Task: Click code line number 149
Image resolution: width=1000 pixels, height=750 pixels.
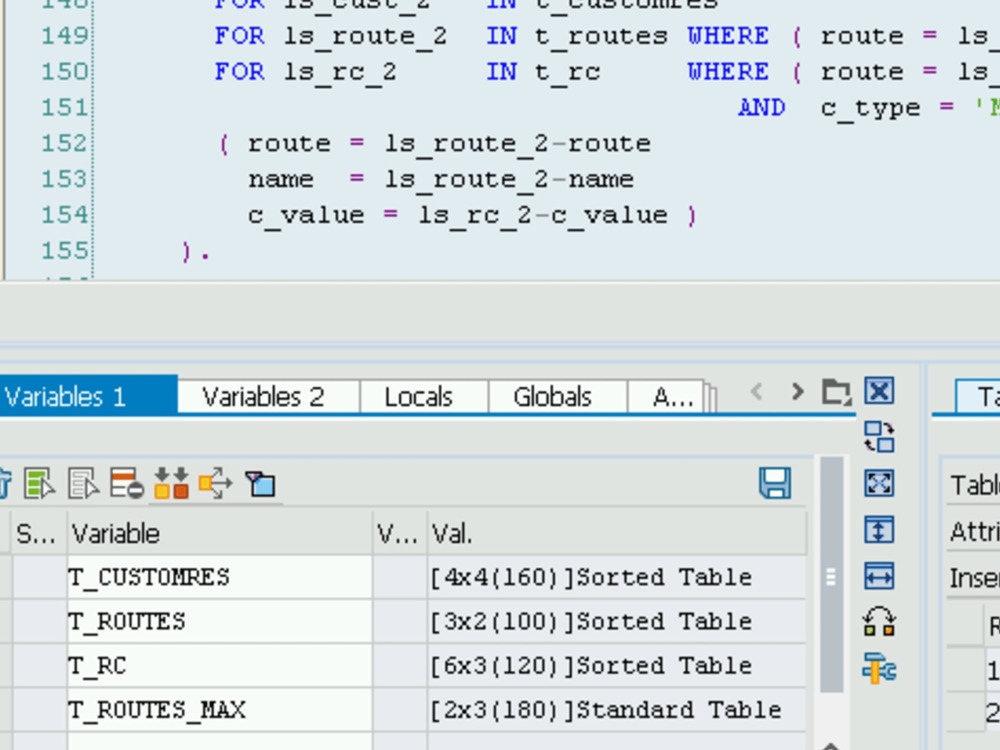Action: (64, 35)
